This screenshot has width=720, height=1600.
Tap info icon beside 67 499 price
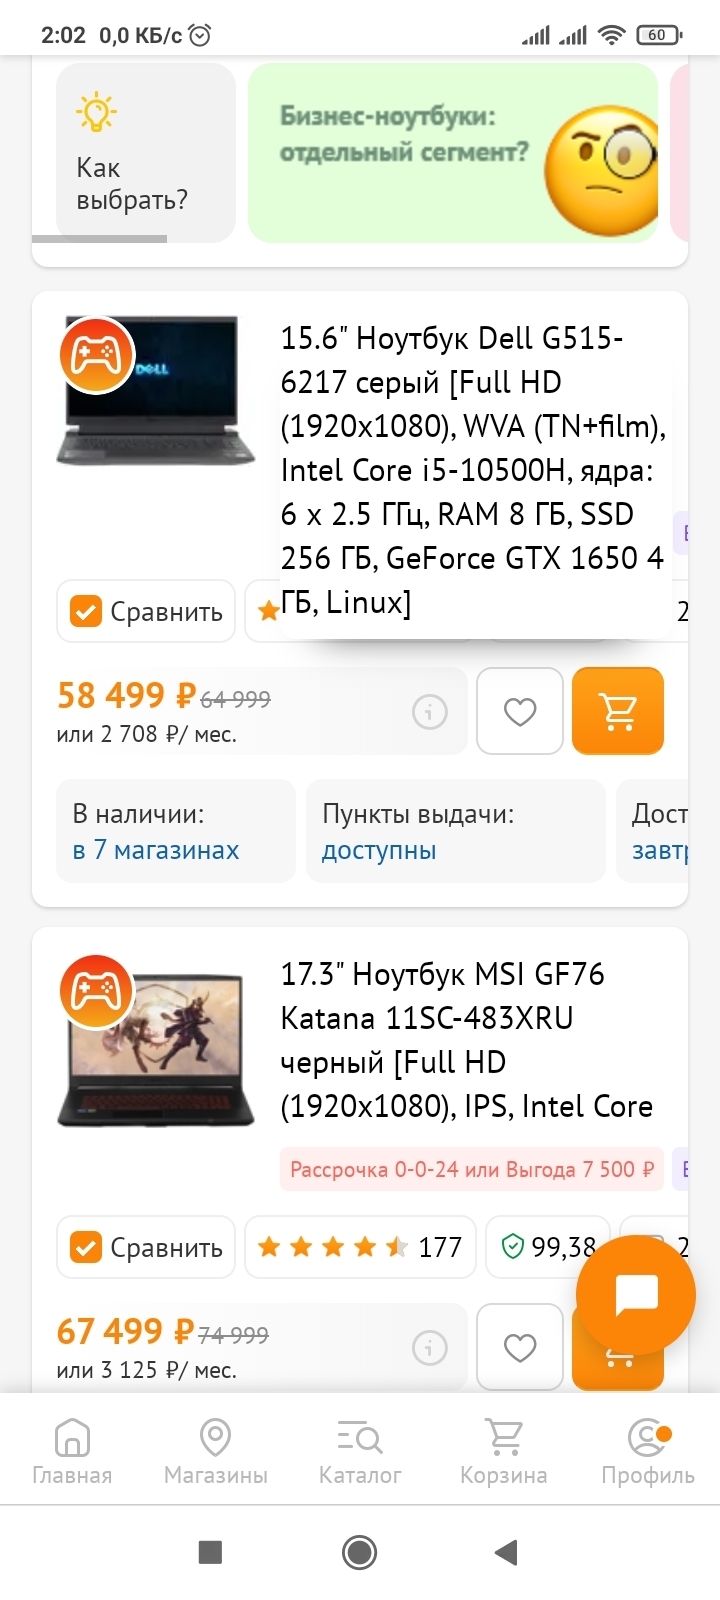point(430,1348)
